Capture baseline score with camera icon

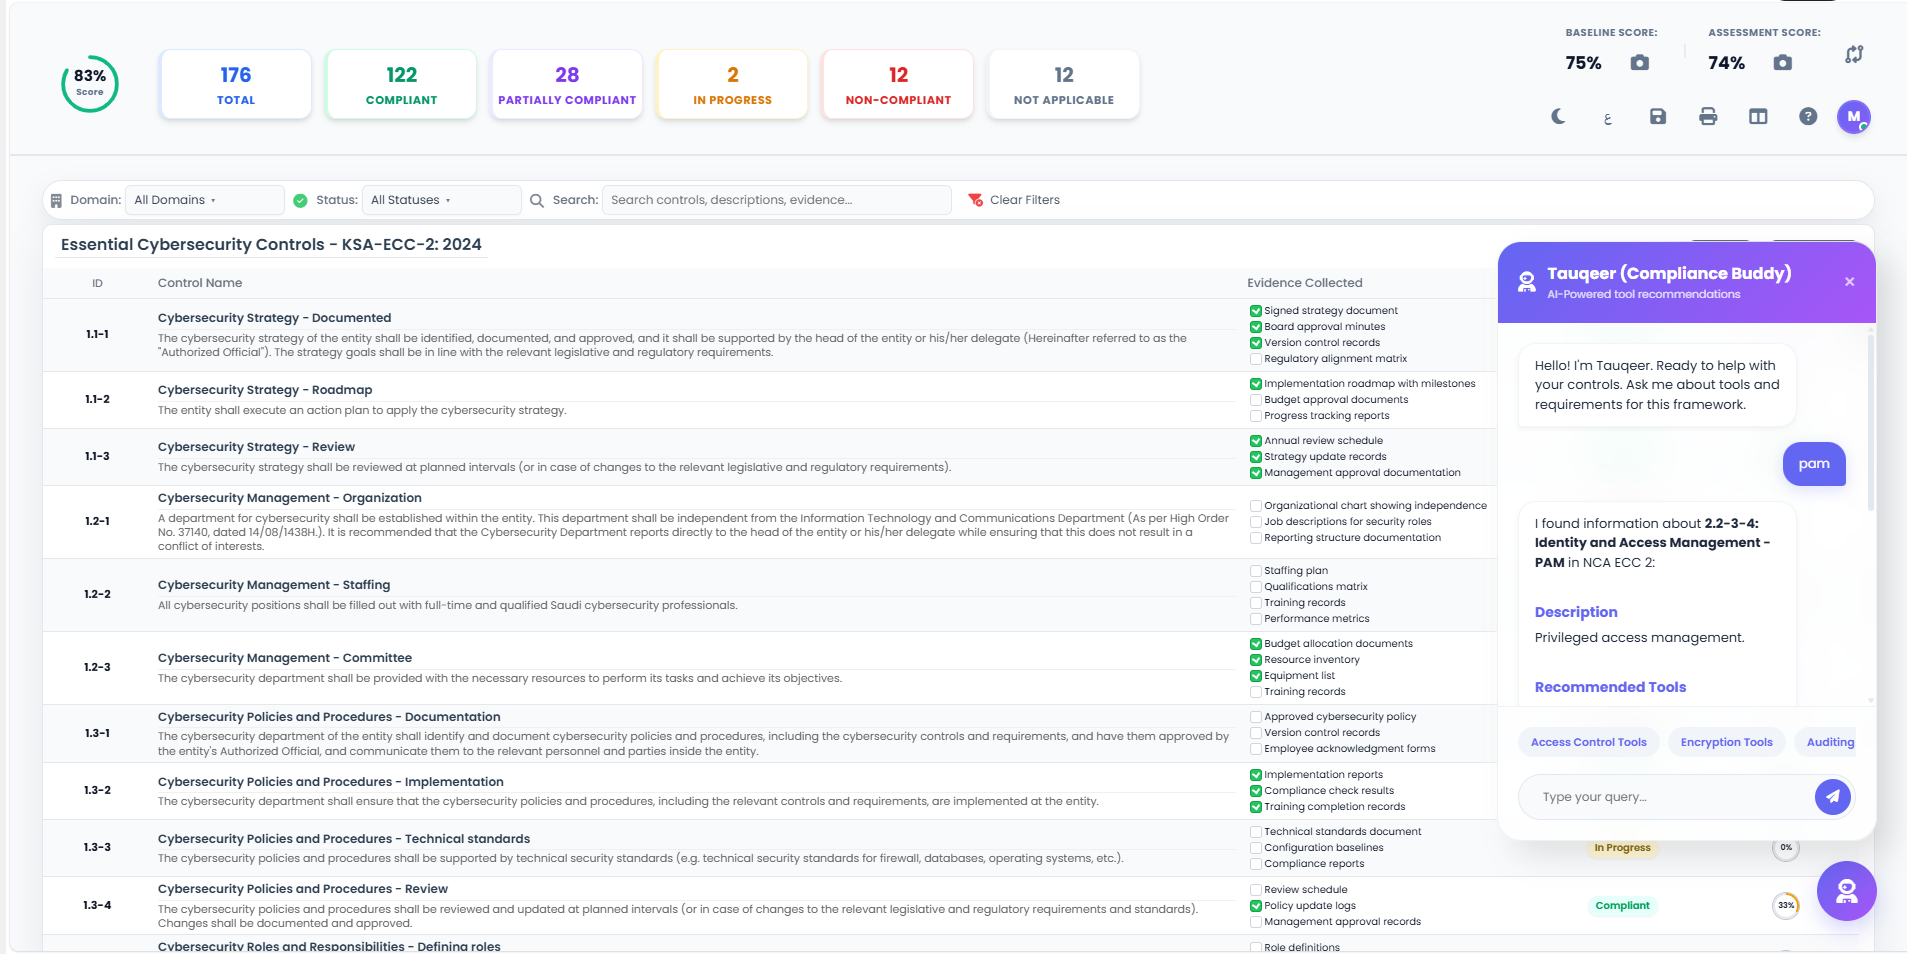(1639, 63)
